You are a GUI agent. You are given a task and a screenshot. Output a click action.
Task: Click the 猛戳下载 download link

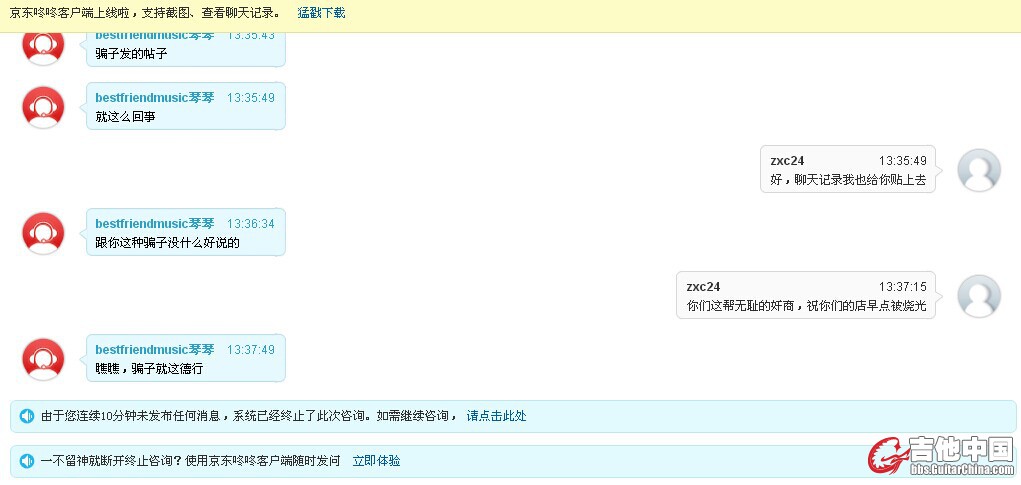coord(321,13)
